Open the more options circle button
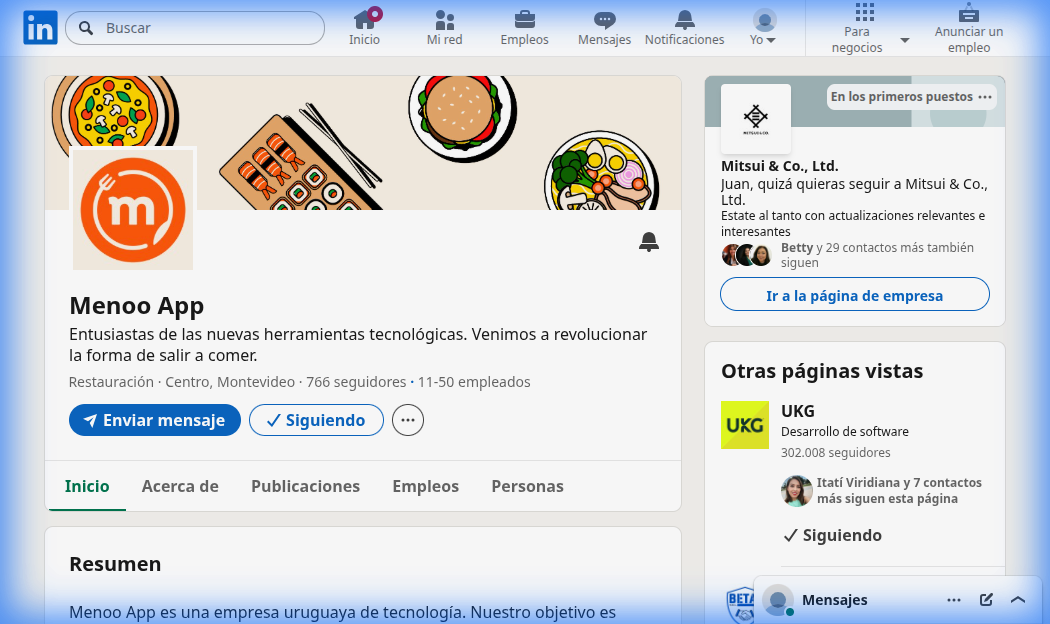The image size is (1050, 624). click(x=408, y=420)
